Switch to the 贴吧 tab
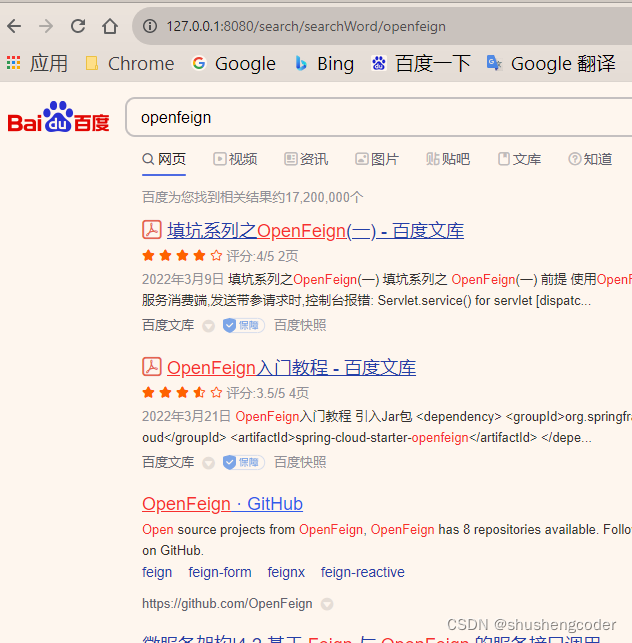 (x=448, y=159)
